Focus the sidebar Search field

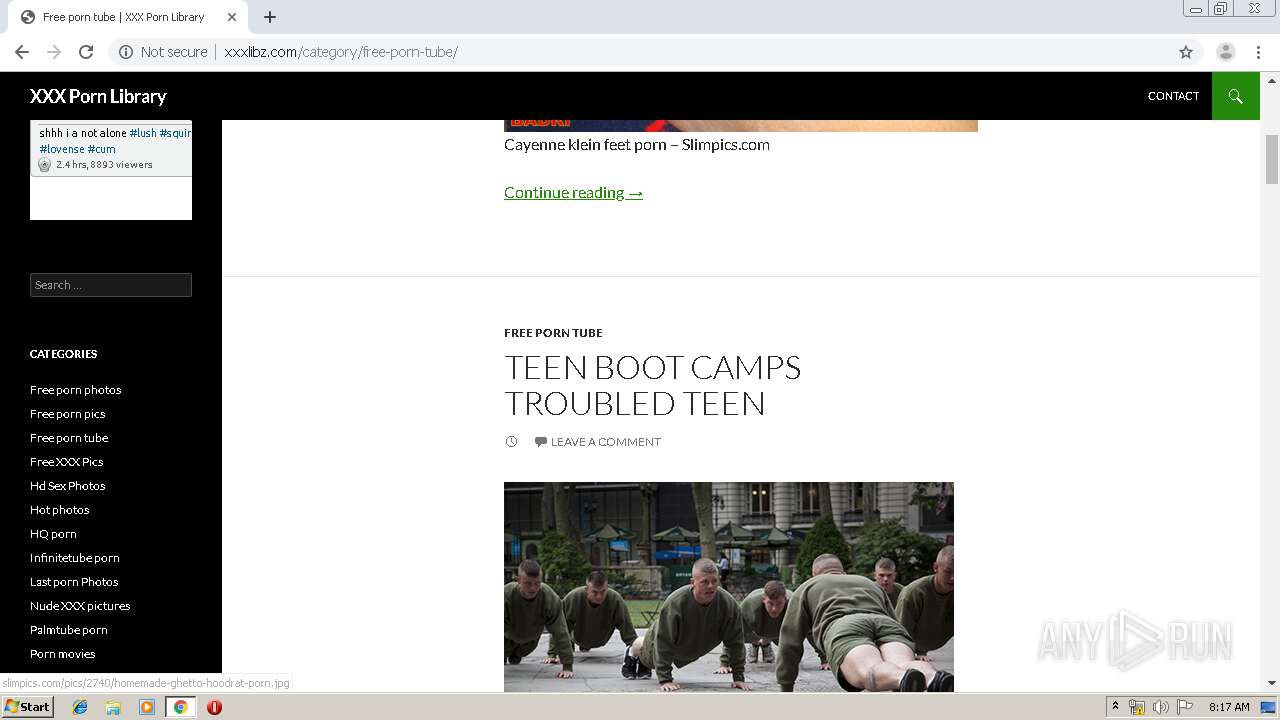pyautogui.click(x=111, y=285)
